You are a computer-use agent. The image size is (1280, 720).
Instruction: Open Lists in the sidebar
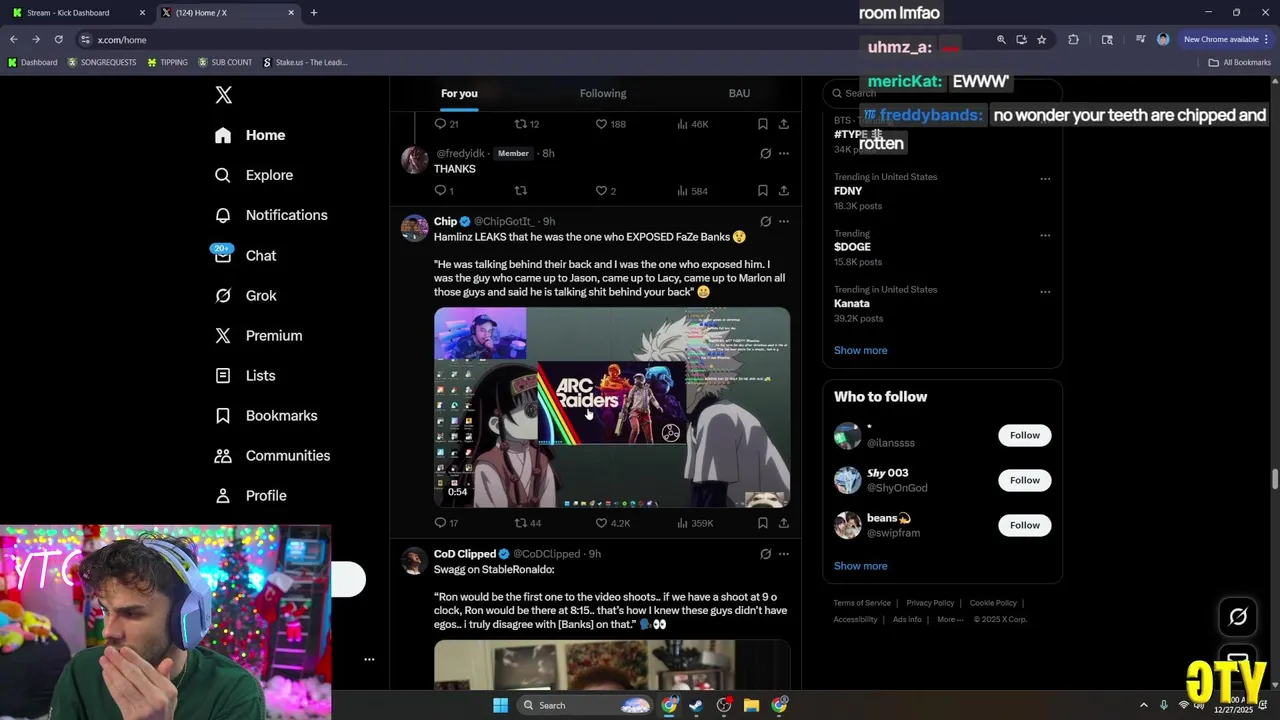(x=245, y=375)
